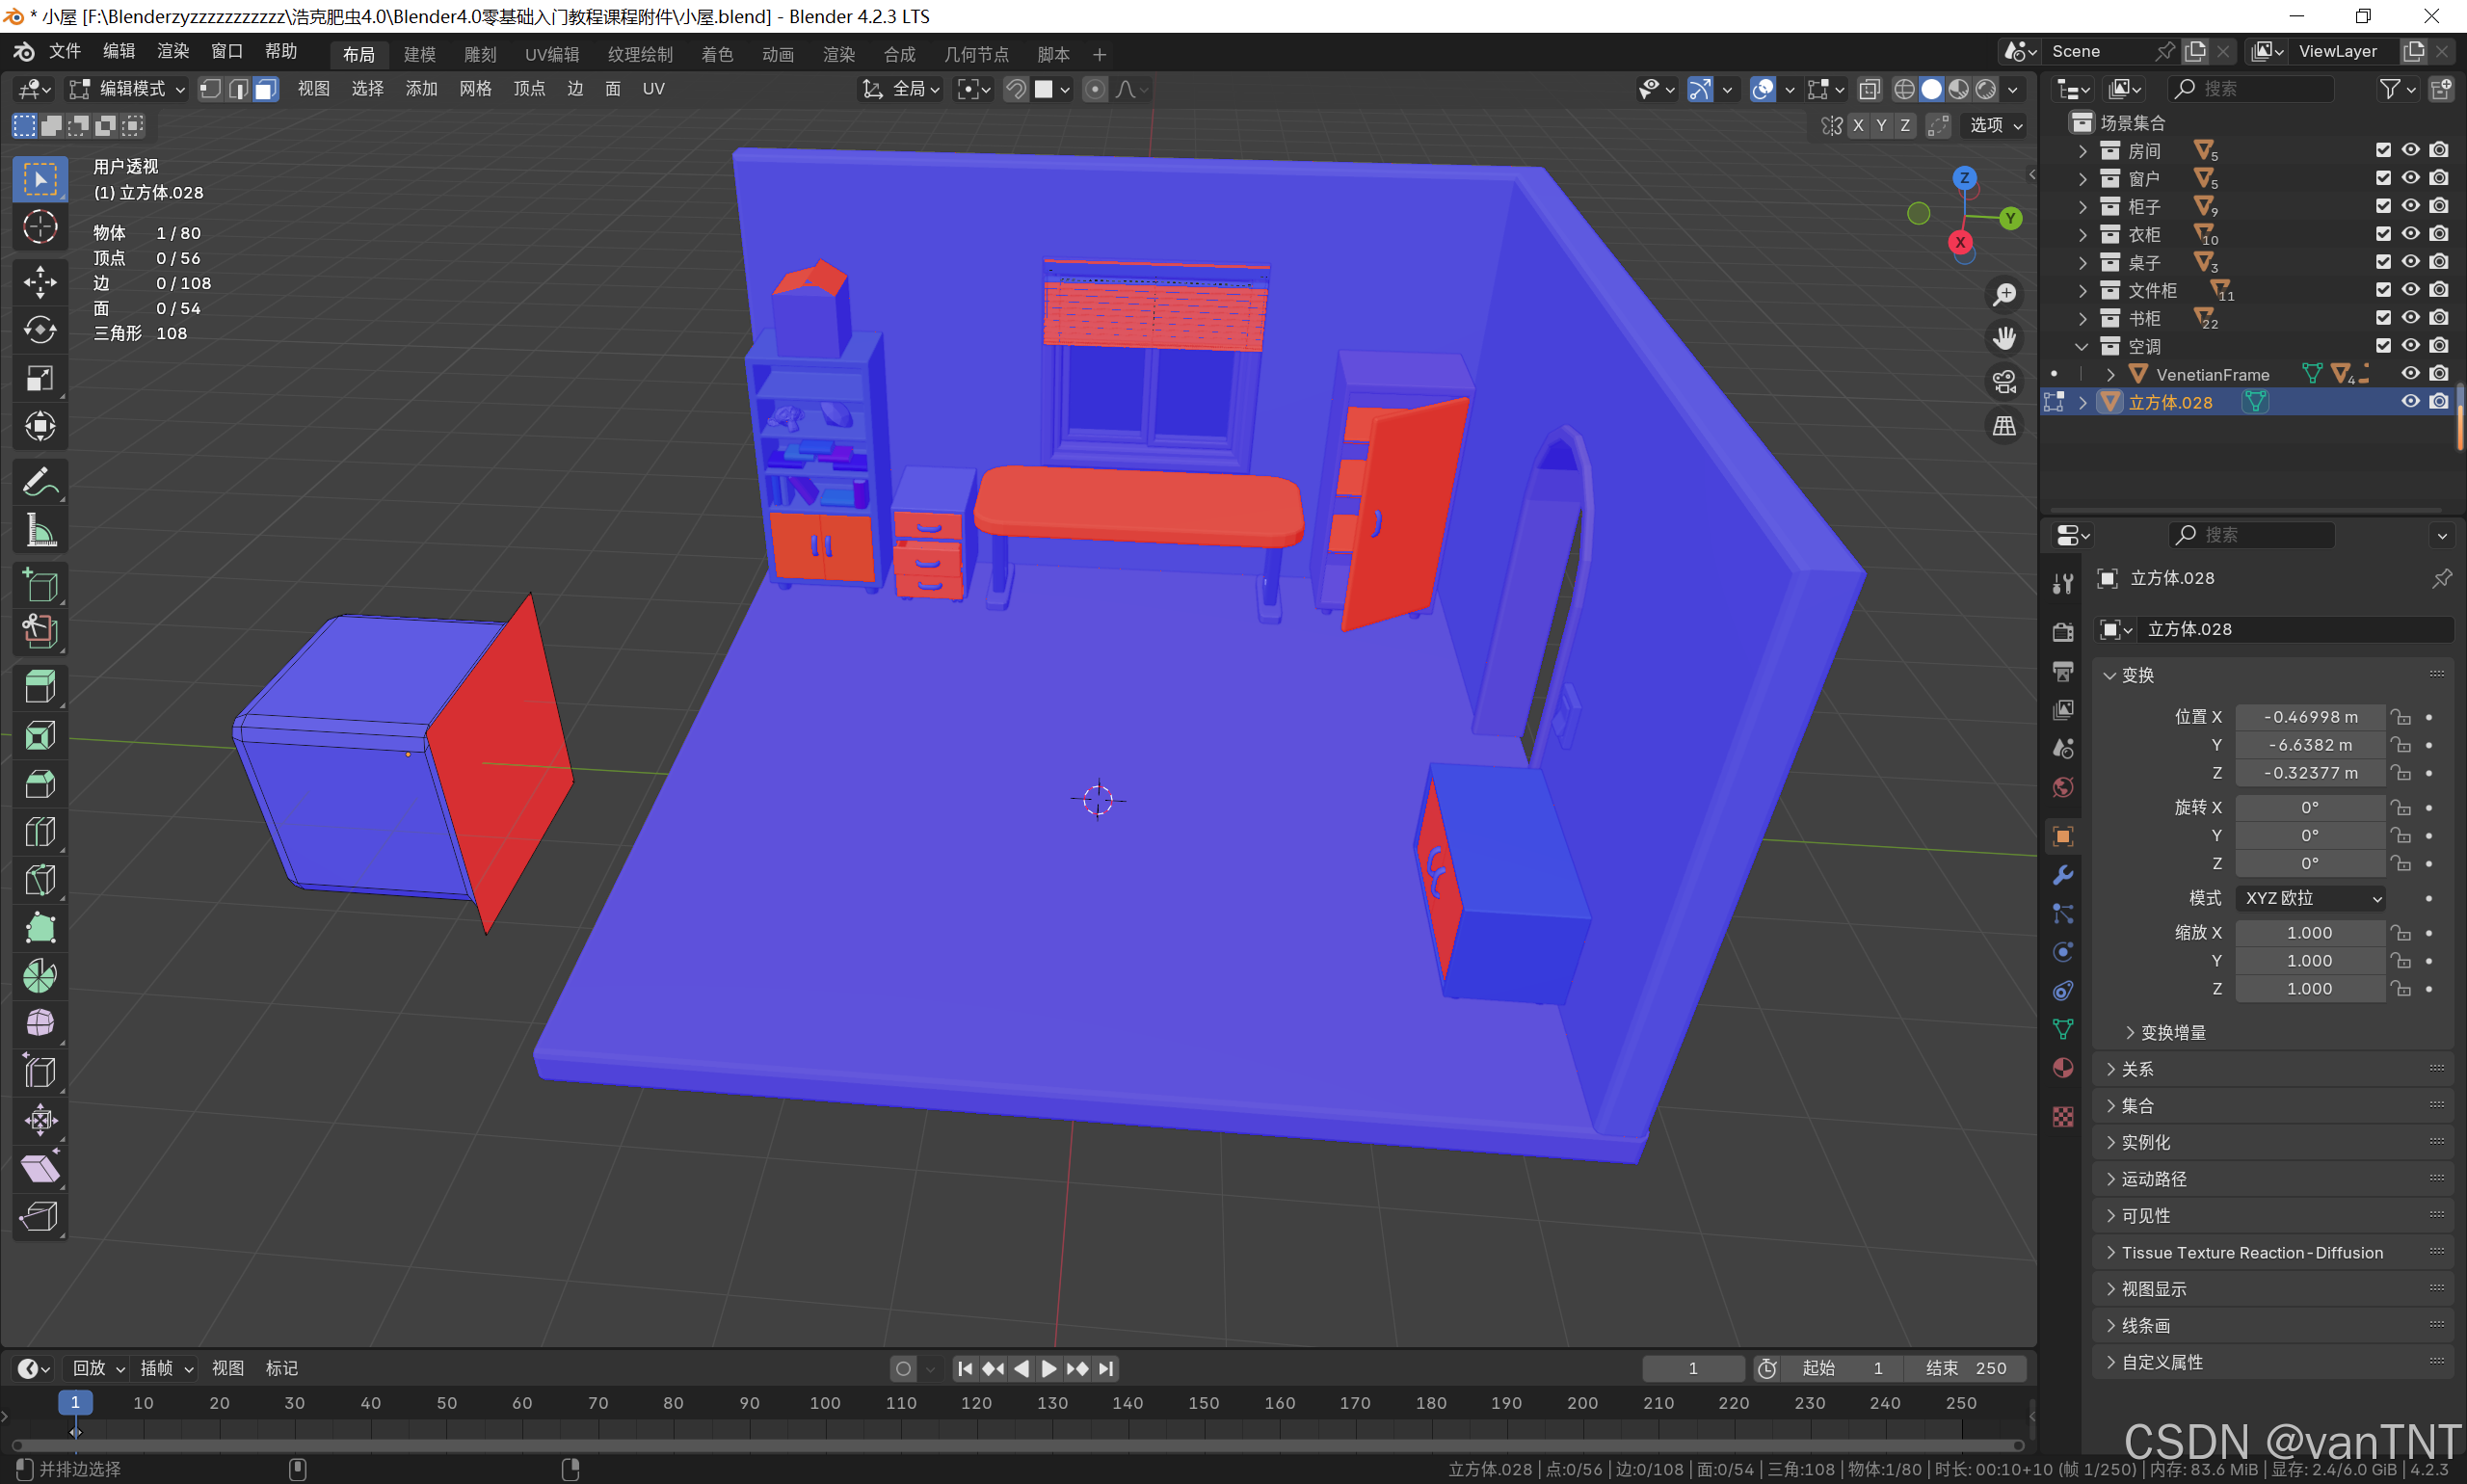This screenshot has height=1484, width=2467.
Task: Expand the 关系 panel
Action: pyautogui.click(x=2137, y=1069)
